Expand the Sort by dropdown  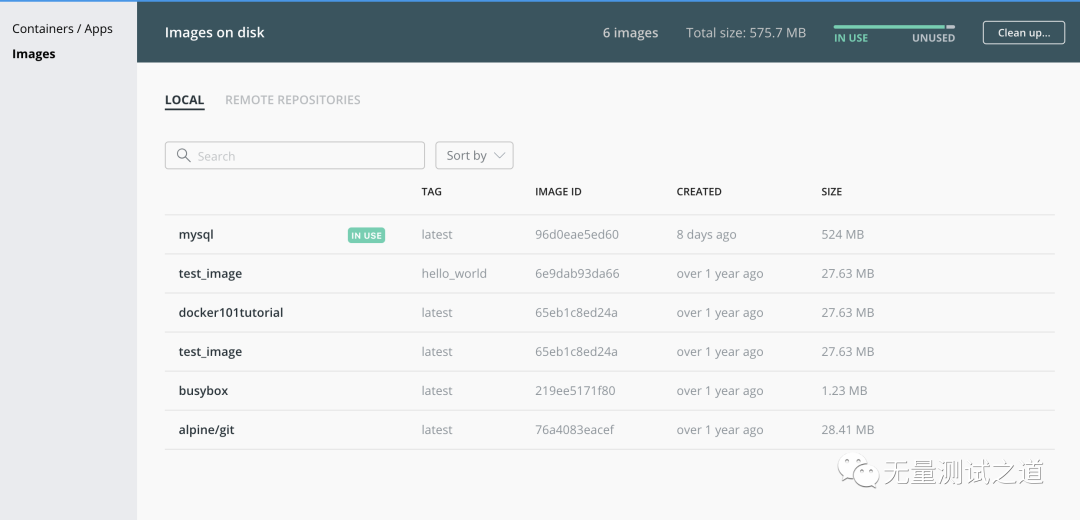[475, 156]
